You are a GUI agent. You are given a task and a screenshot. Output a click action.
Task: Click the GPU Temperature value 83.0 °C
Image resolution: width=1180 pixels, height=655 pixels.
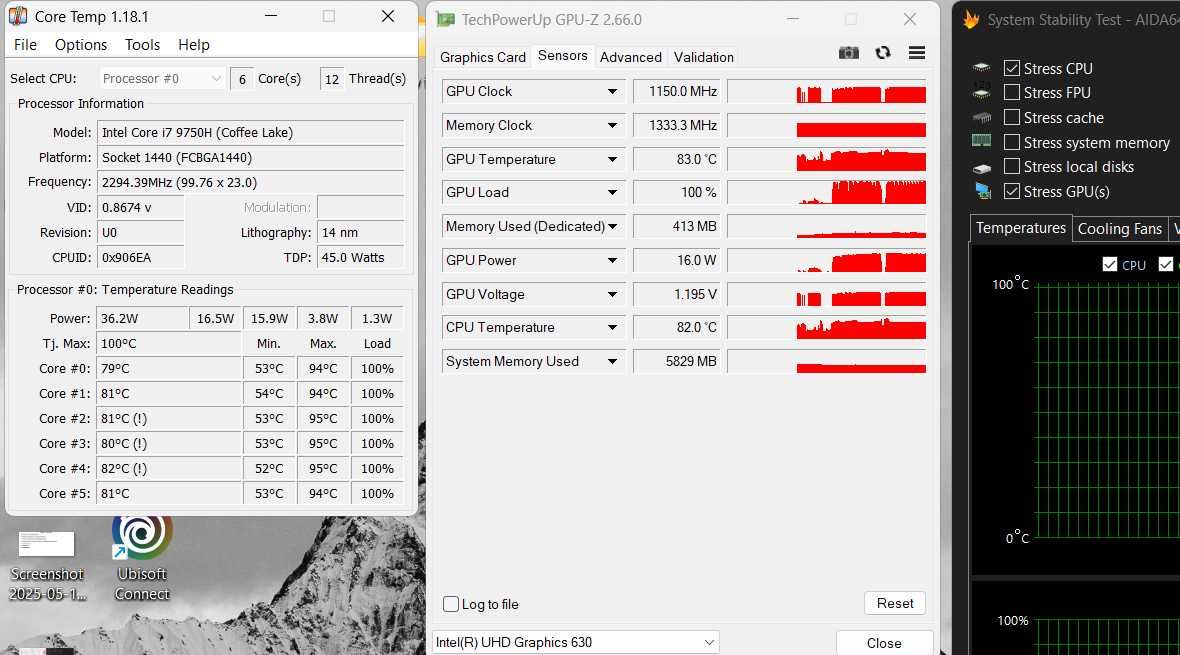click(x=677, y=159)
